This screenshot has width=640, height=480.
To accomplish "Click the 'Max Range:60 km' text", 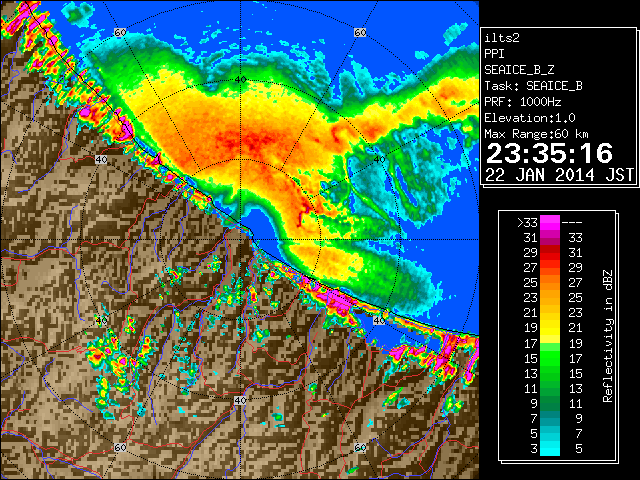I will (x=536, y=134).
